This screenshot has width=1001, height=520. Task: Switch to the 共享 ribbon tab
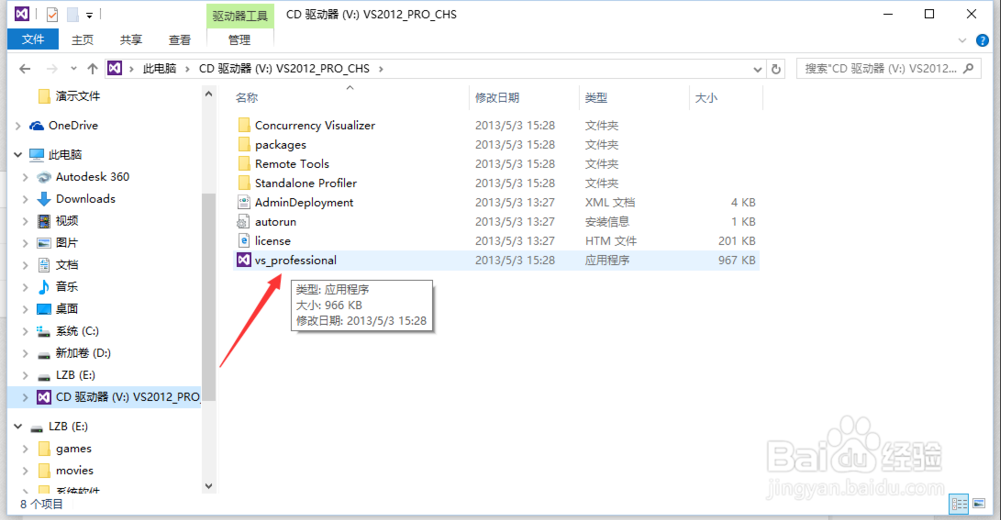pyautogui.click(x=131, y=40)
